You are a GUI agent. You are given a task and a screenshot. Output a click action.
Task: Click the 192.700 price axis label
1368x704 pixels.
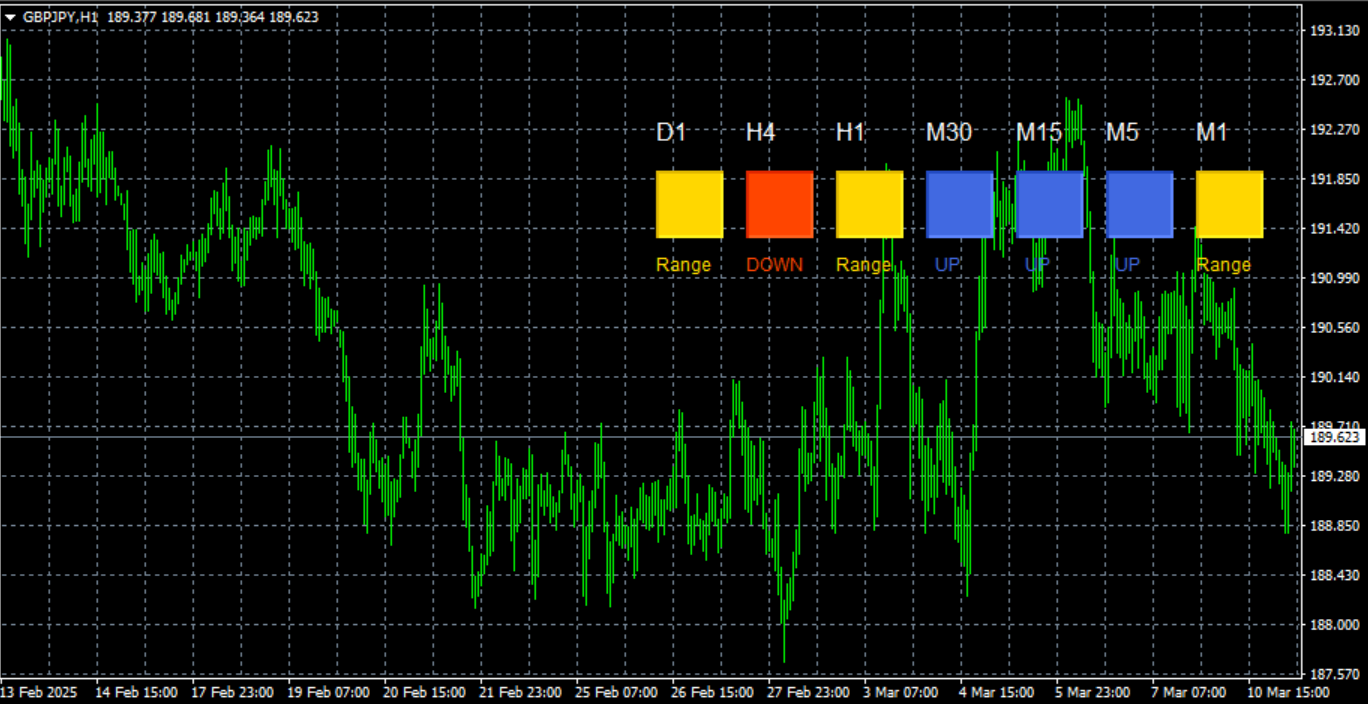[x=1334, y=80]
